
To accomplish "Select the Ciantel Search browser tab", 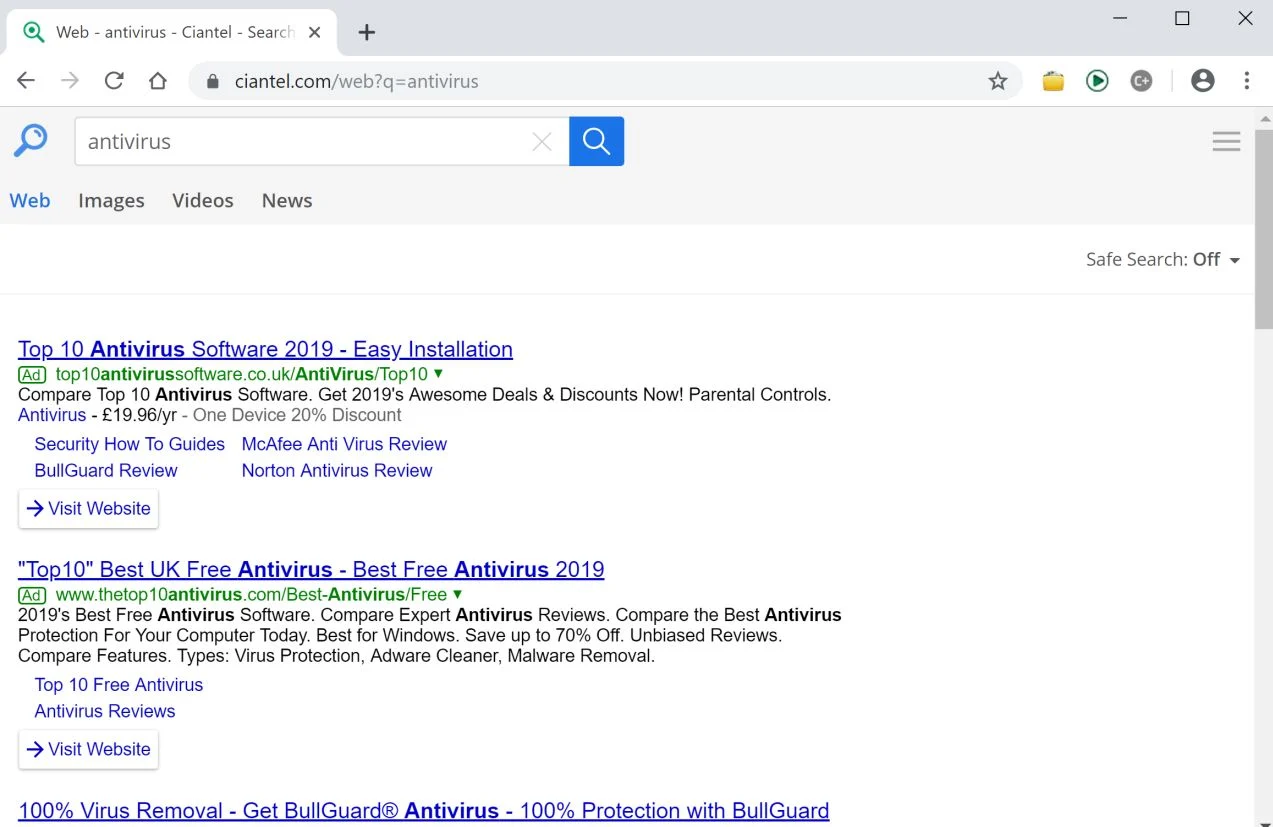I will [172, 32].
